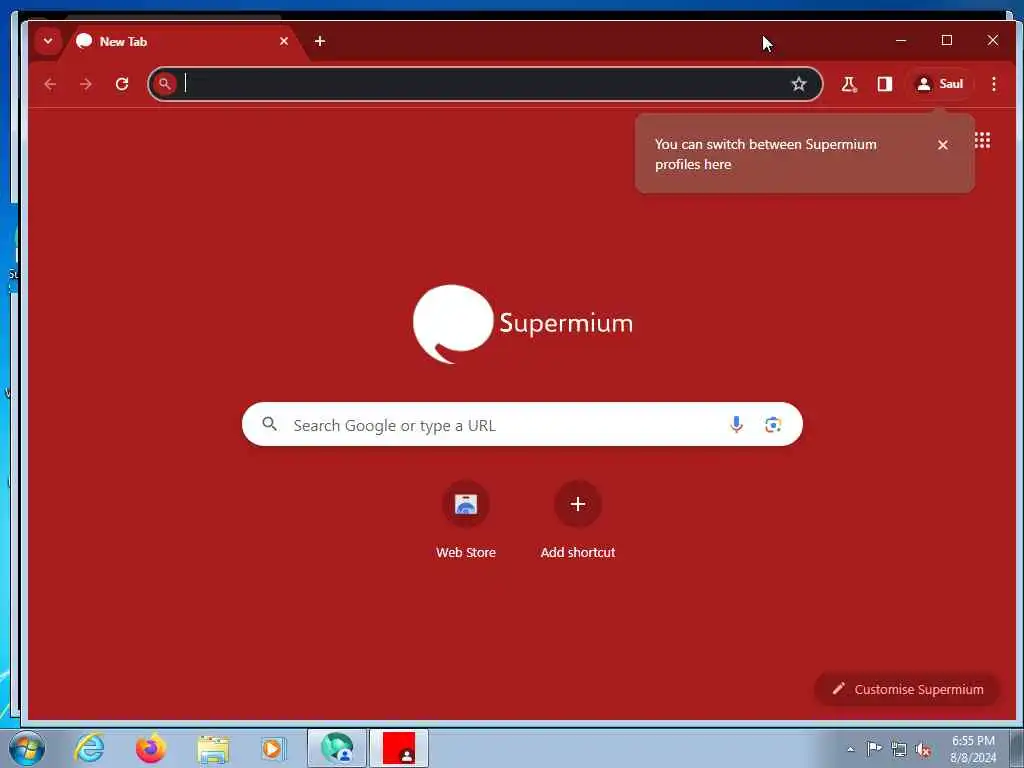
Task: Open network status tray icon
Action: (899, 749)
